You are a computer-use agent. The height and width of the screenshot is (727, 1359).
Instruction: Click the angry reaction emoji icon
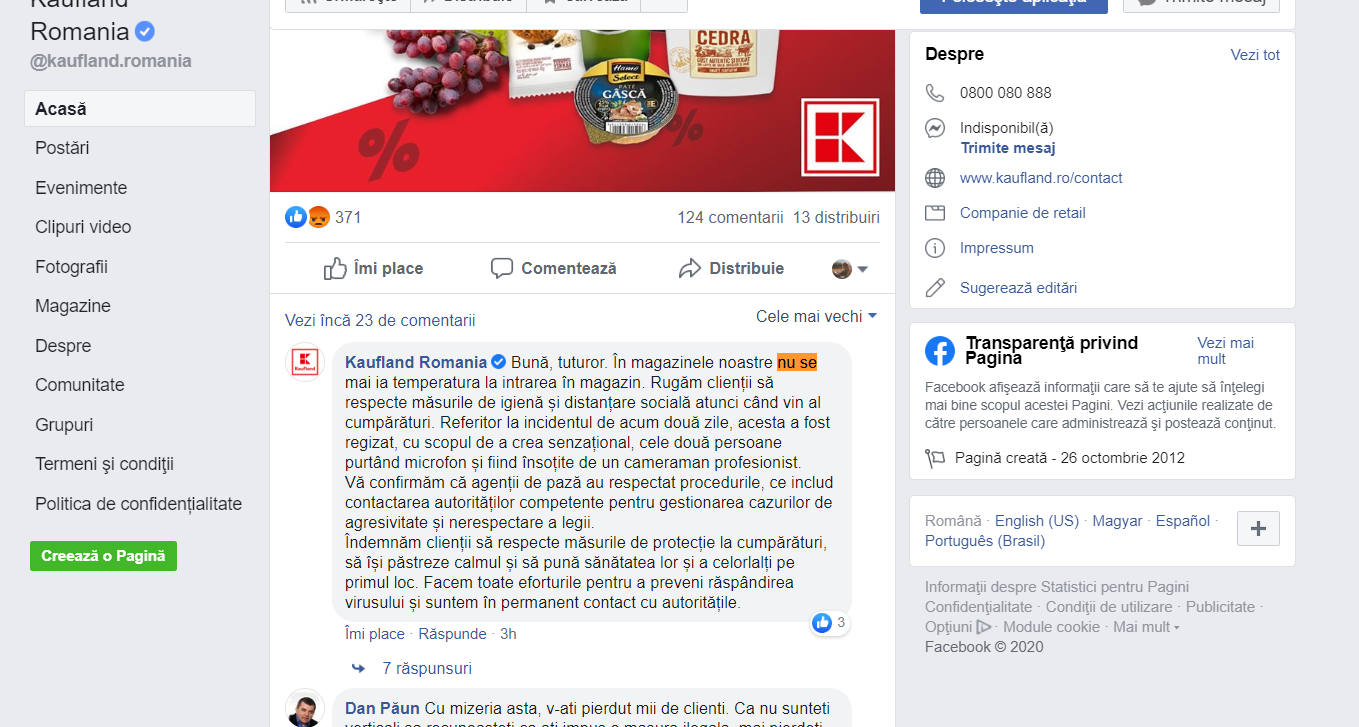(x=318, y=217)
